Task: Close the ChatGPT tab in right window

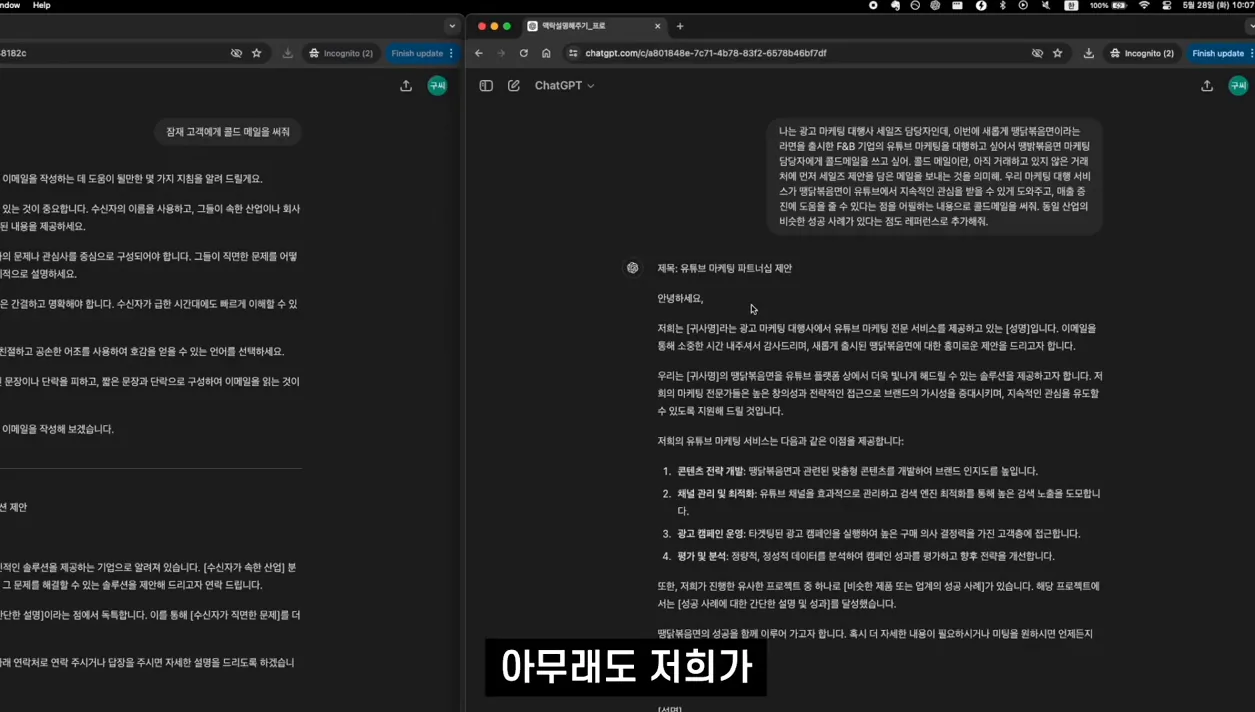Action: pyautogui.click(x=657, y=26)
